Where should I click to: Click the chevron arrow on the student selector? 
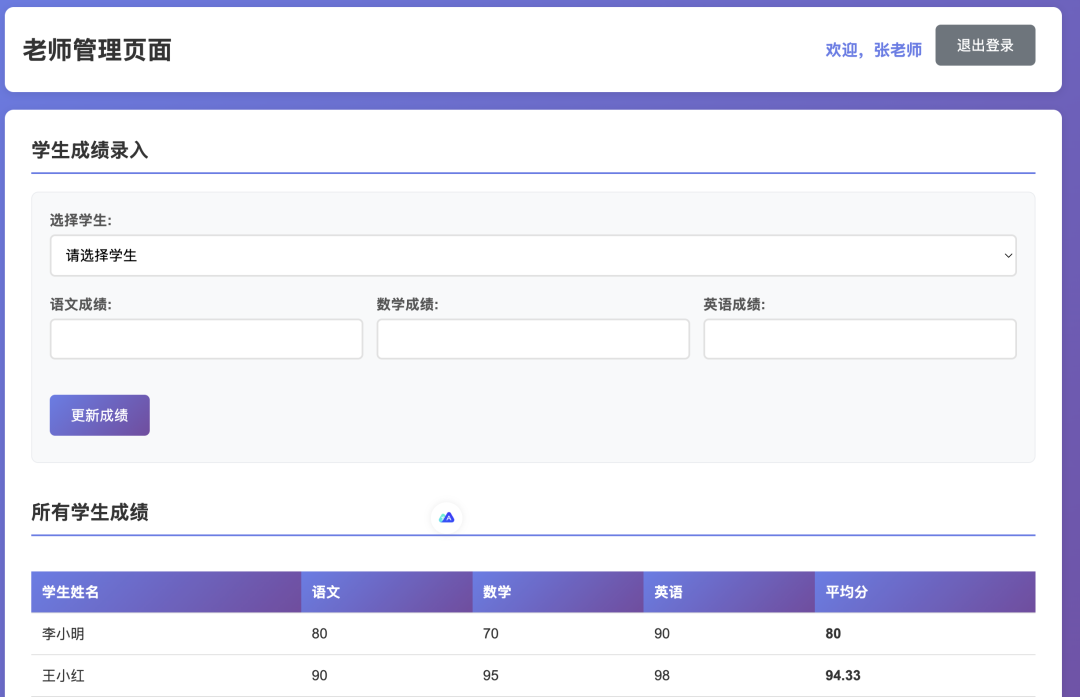tap(1007, 255)
